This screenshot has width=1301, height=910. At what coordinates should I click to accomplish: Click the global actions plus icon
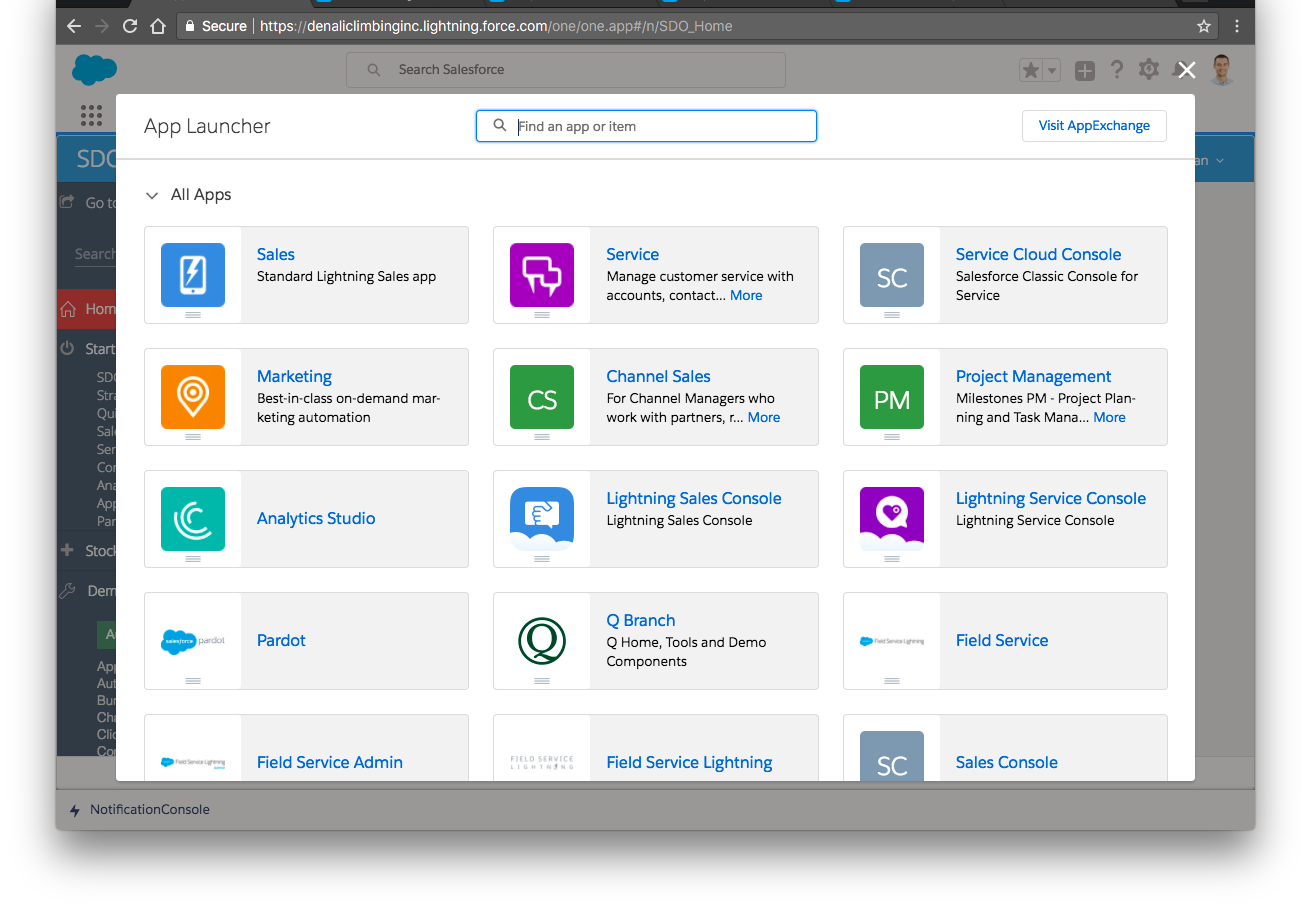pyautogui.click(x=1085, y=70)
